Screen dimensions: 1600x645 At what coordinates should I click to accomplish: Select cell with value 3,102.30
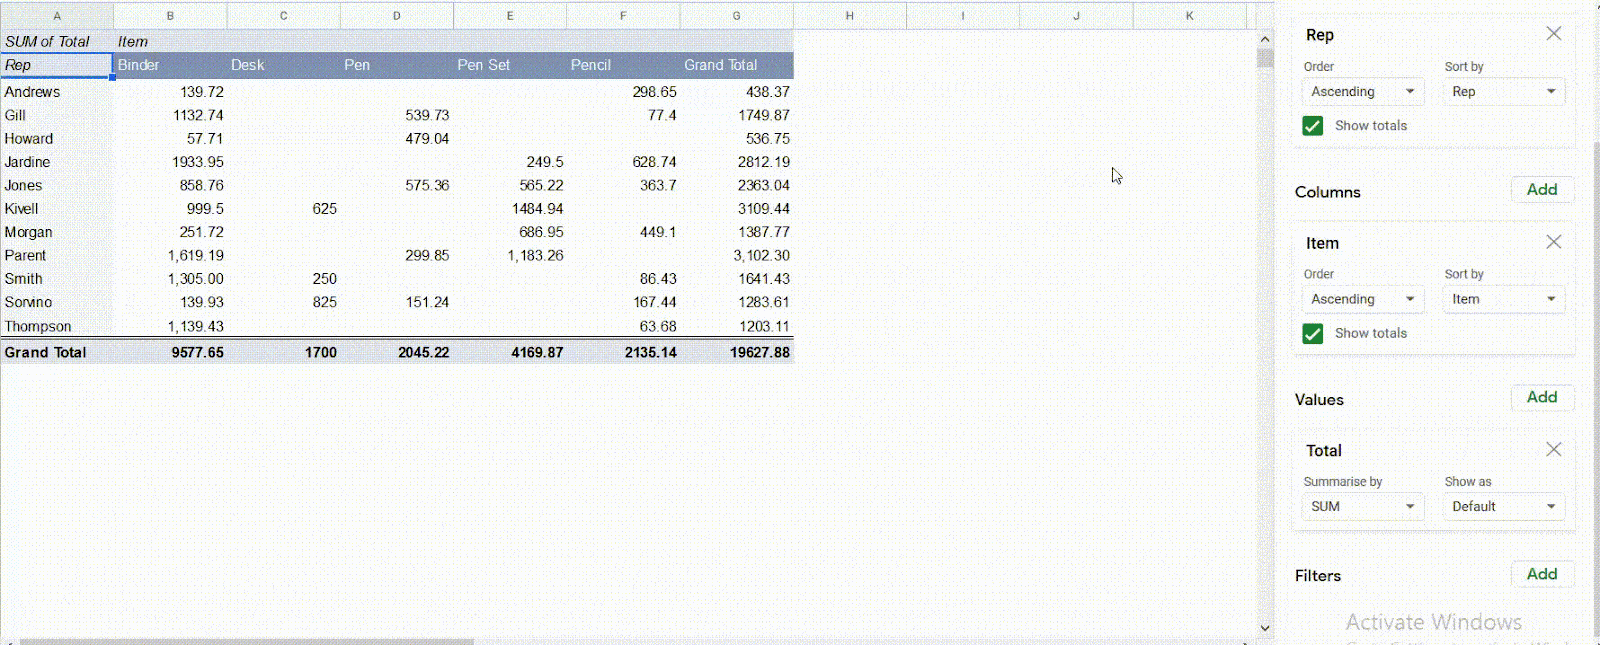[737, 255]
